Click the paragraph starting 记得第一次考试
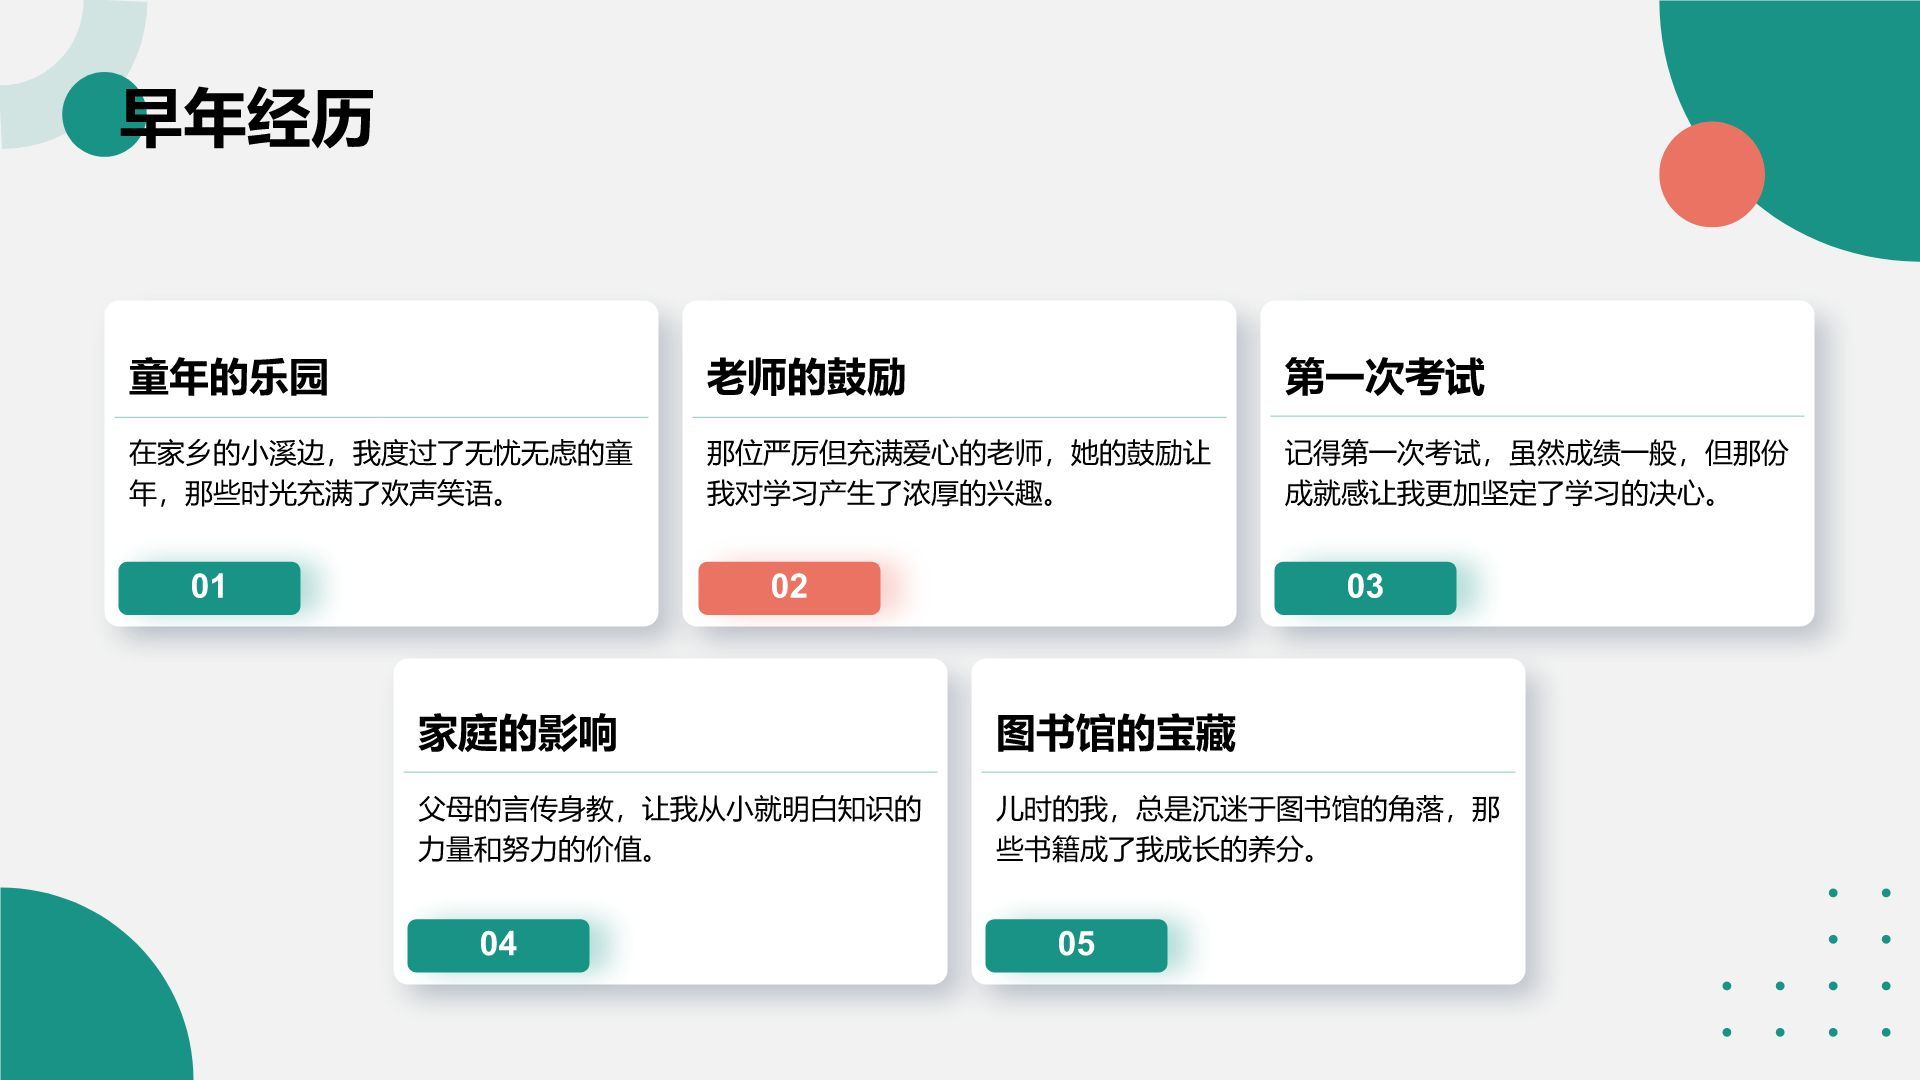The image size is (1920, 1080). [1537, 473]
